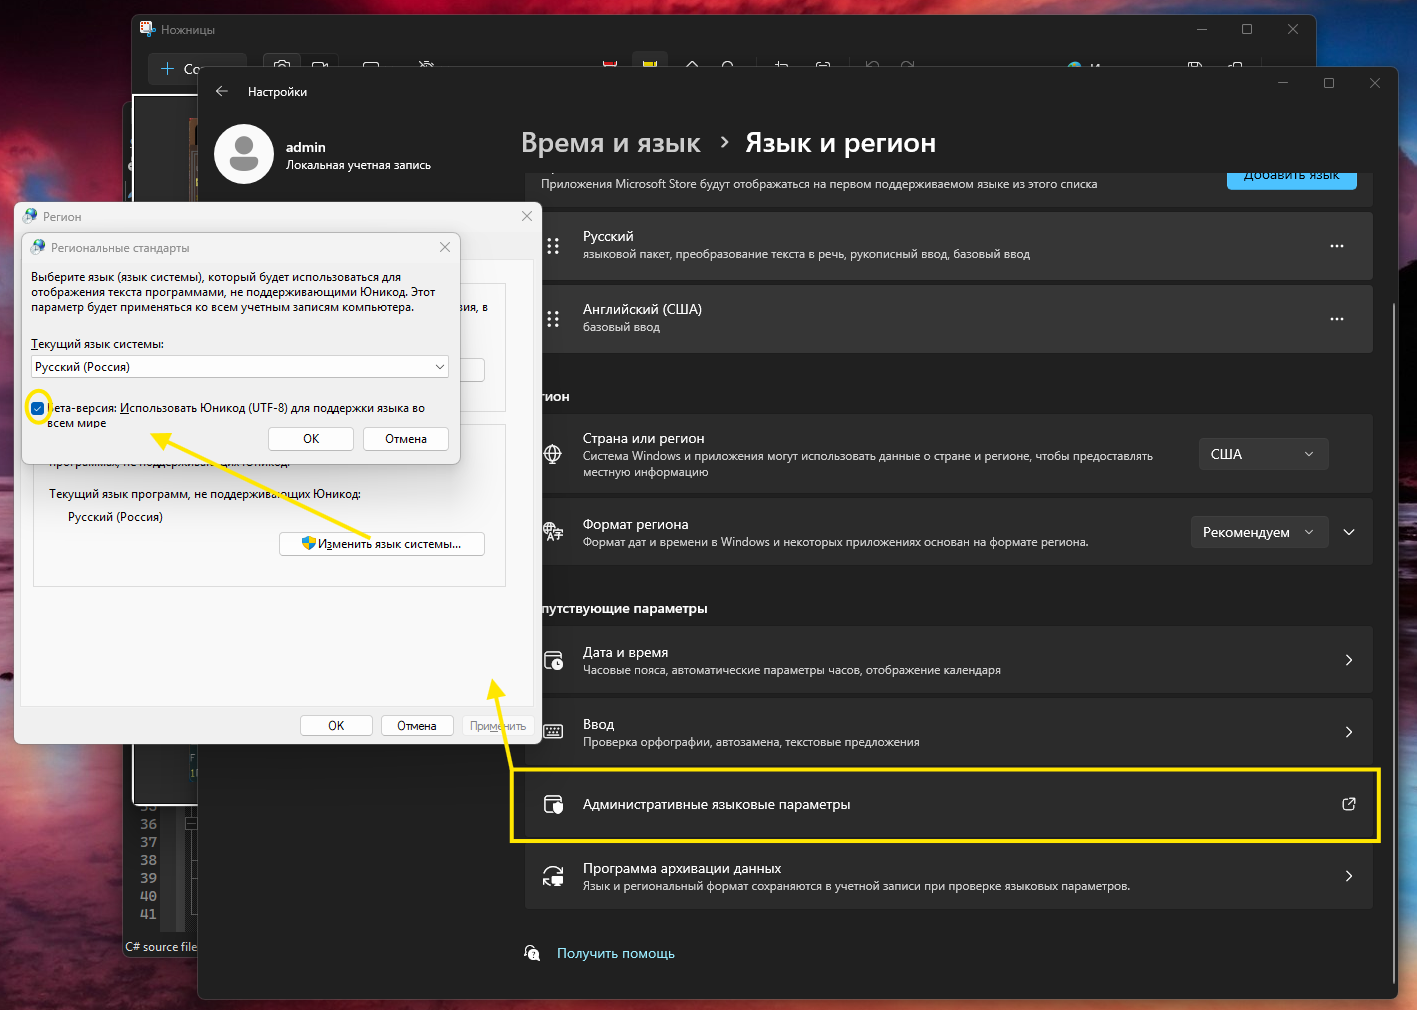Open more options for Русский language
The image size is (1417, 1010).
click(1336, 246)
